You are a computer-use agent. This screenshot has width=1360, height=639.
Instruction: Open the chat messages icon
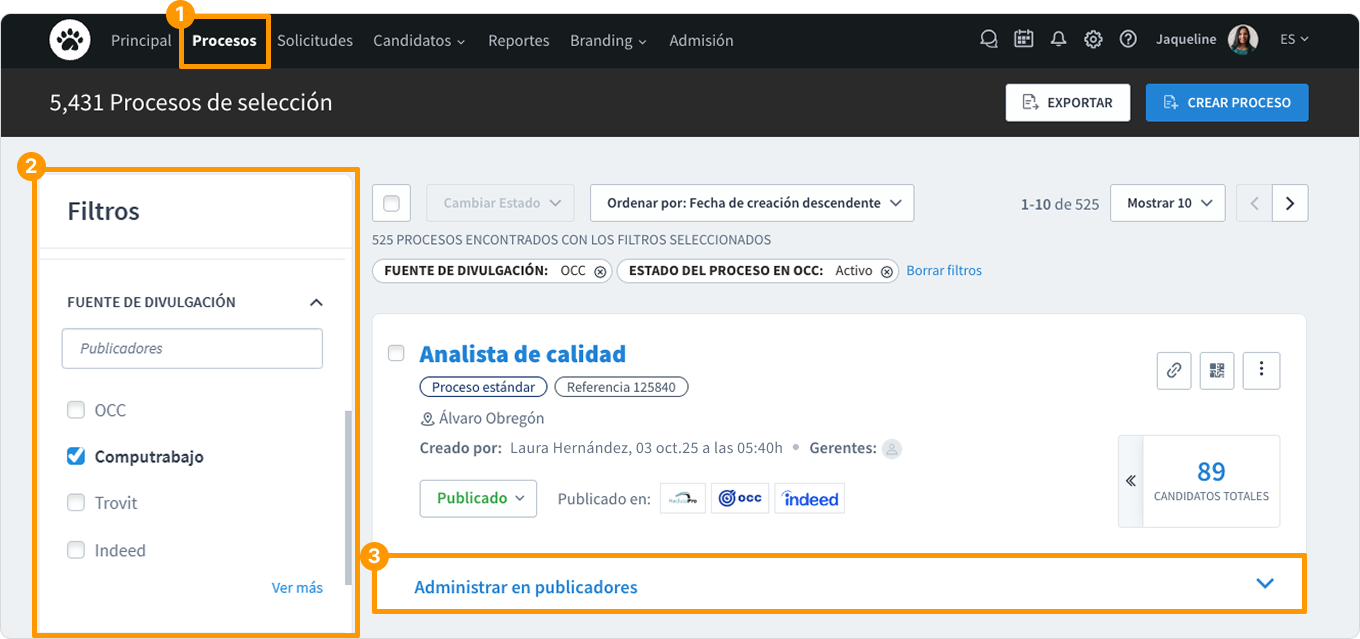click(989, 40)
